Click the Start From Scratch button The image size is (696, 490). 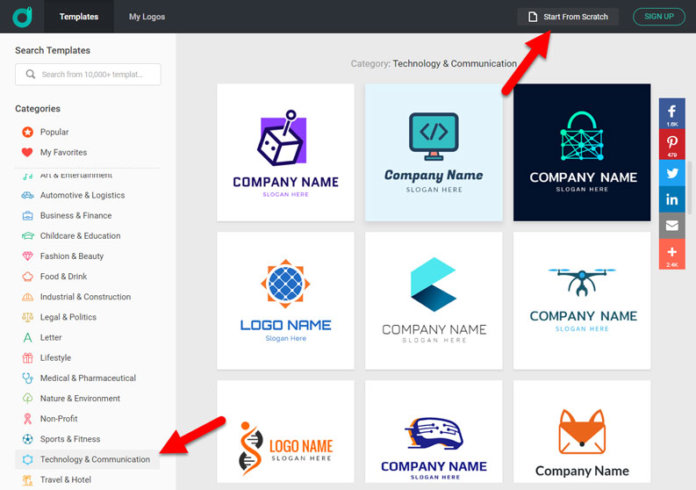click(568, 17)
